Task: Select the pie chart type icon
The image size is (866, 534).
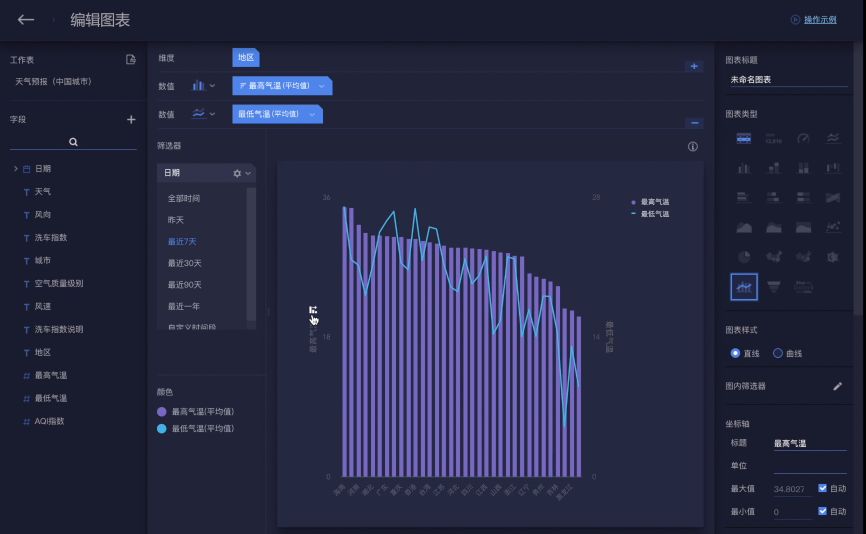Action: pyautogui.click(x=744, y=257)
